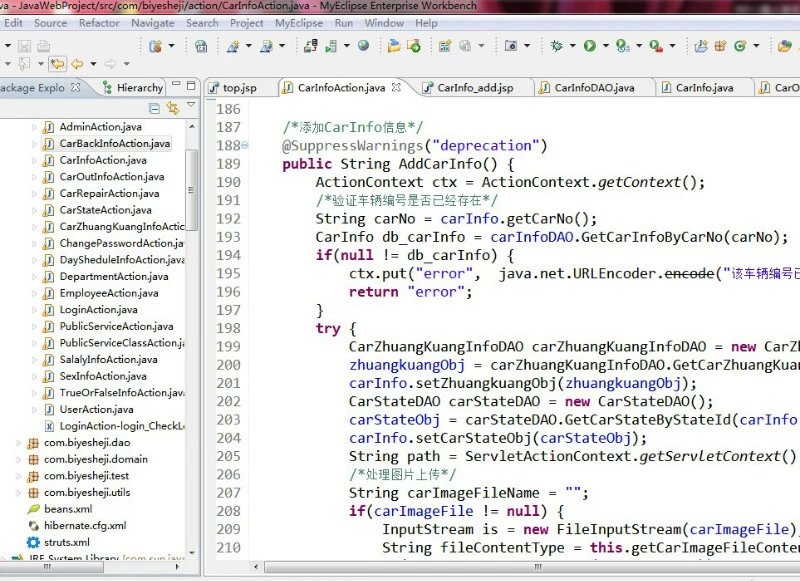Expand the com.biyesheji.domain package
The image size is (800, 581).
tap(18, 460)
